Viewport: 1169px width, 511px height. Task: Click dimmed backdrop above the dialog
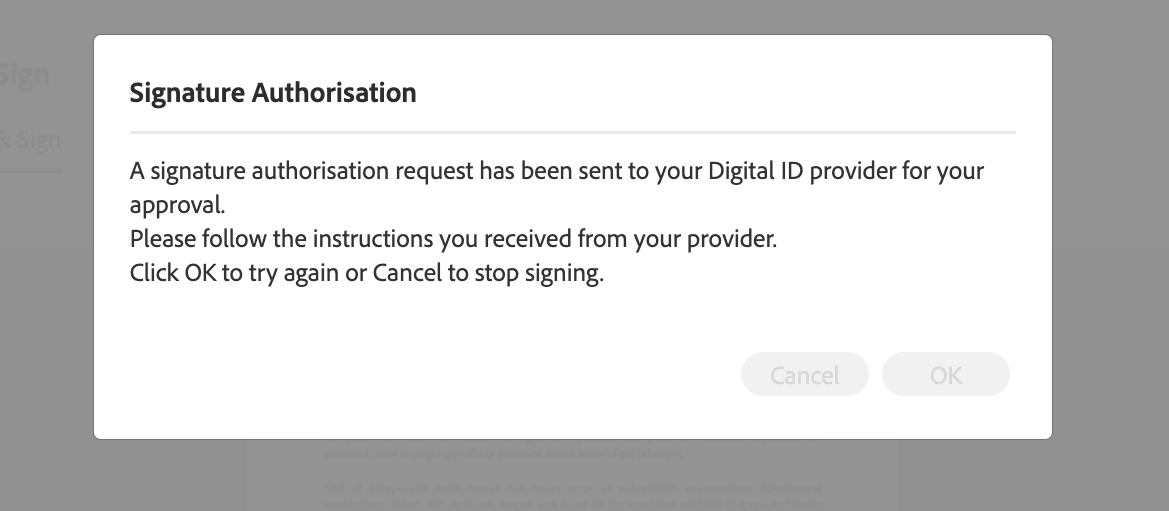573,16
